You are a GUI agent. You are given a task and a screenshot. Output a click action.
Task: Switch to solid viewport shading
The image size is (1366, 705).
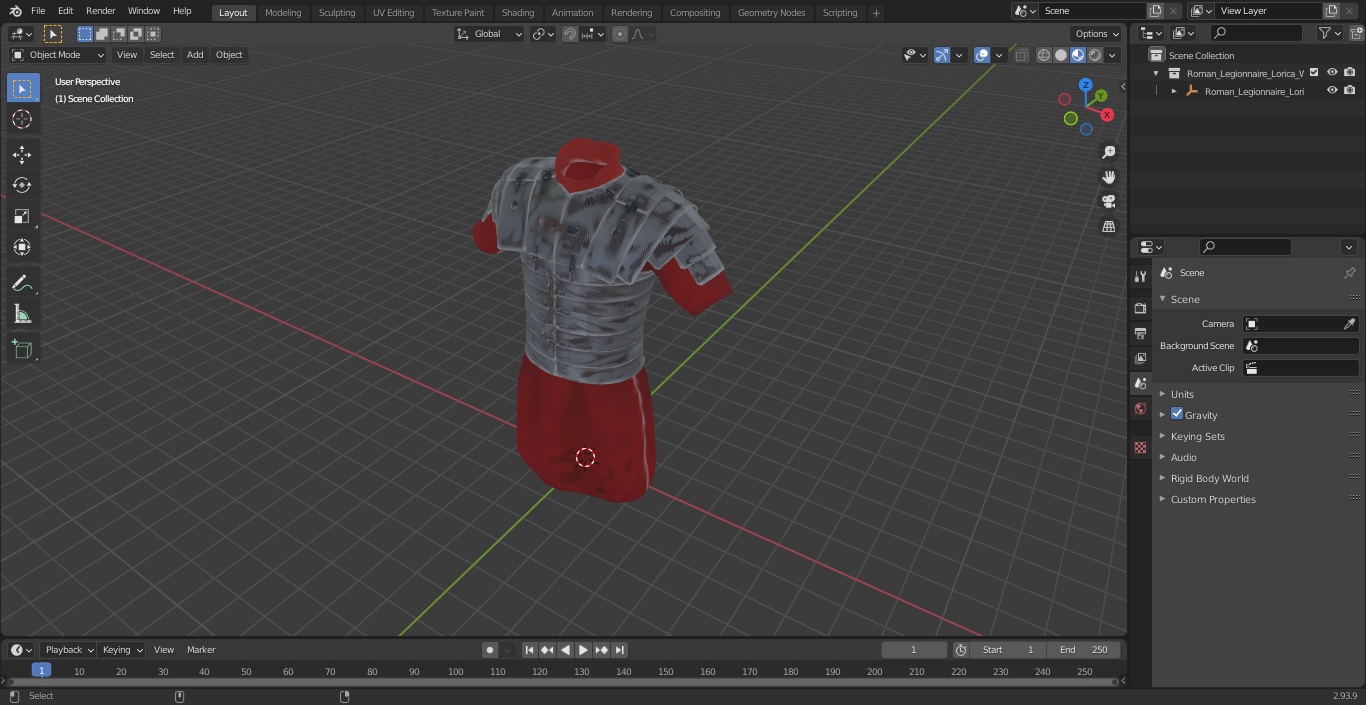(x=1061, y=55)
